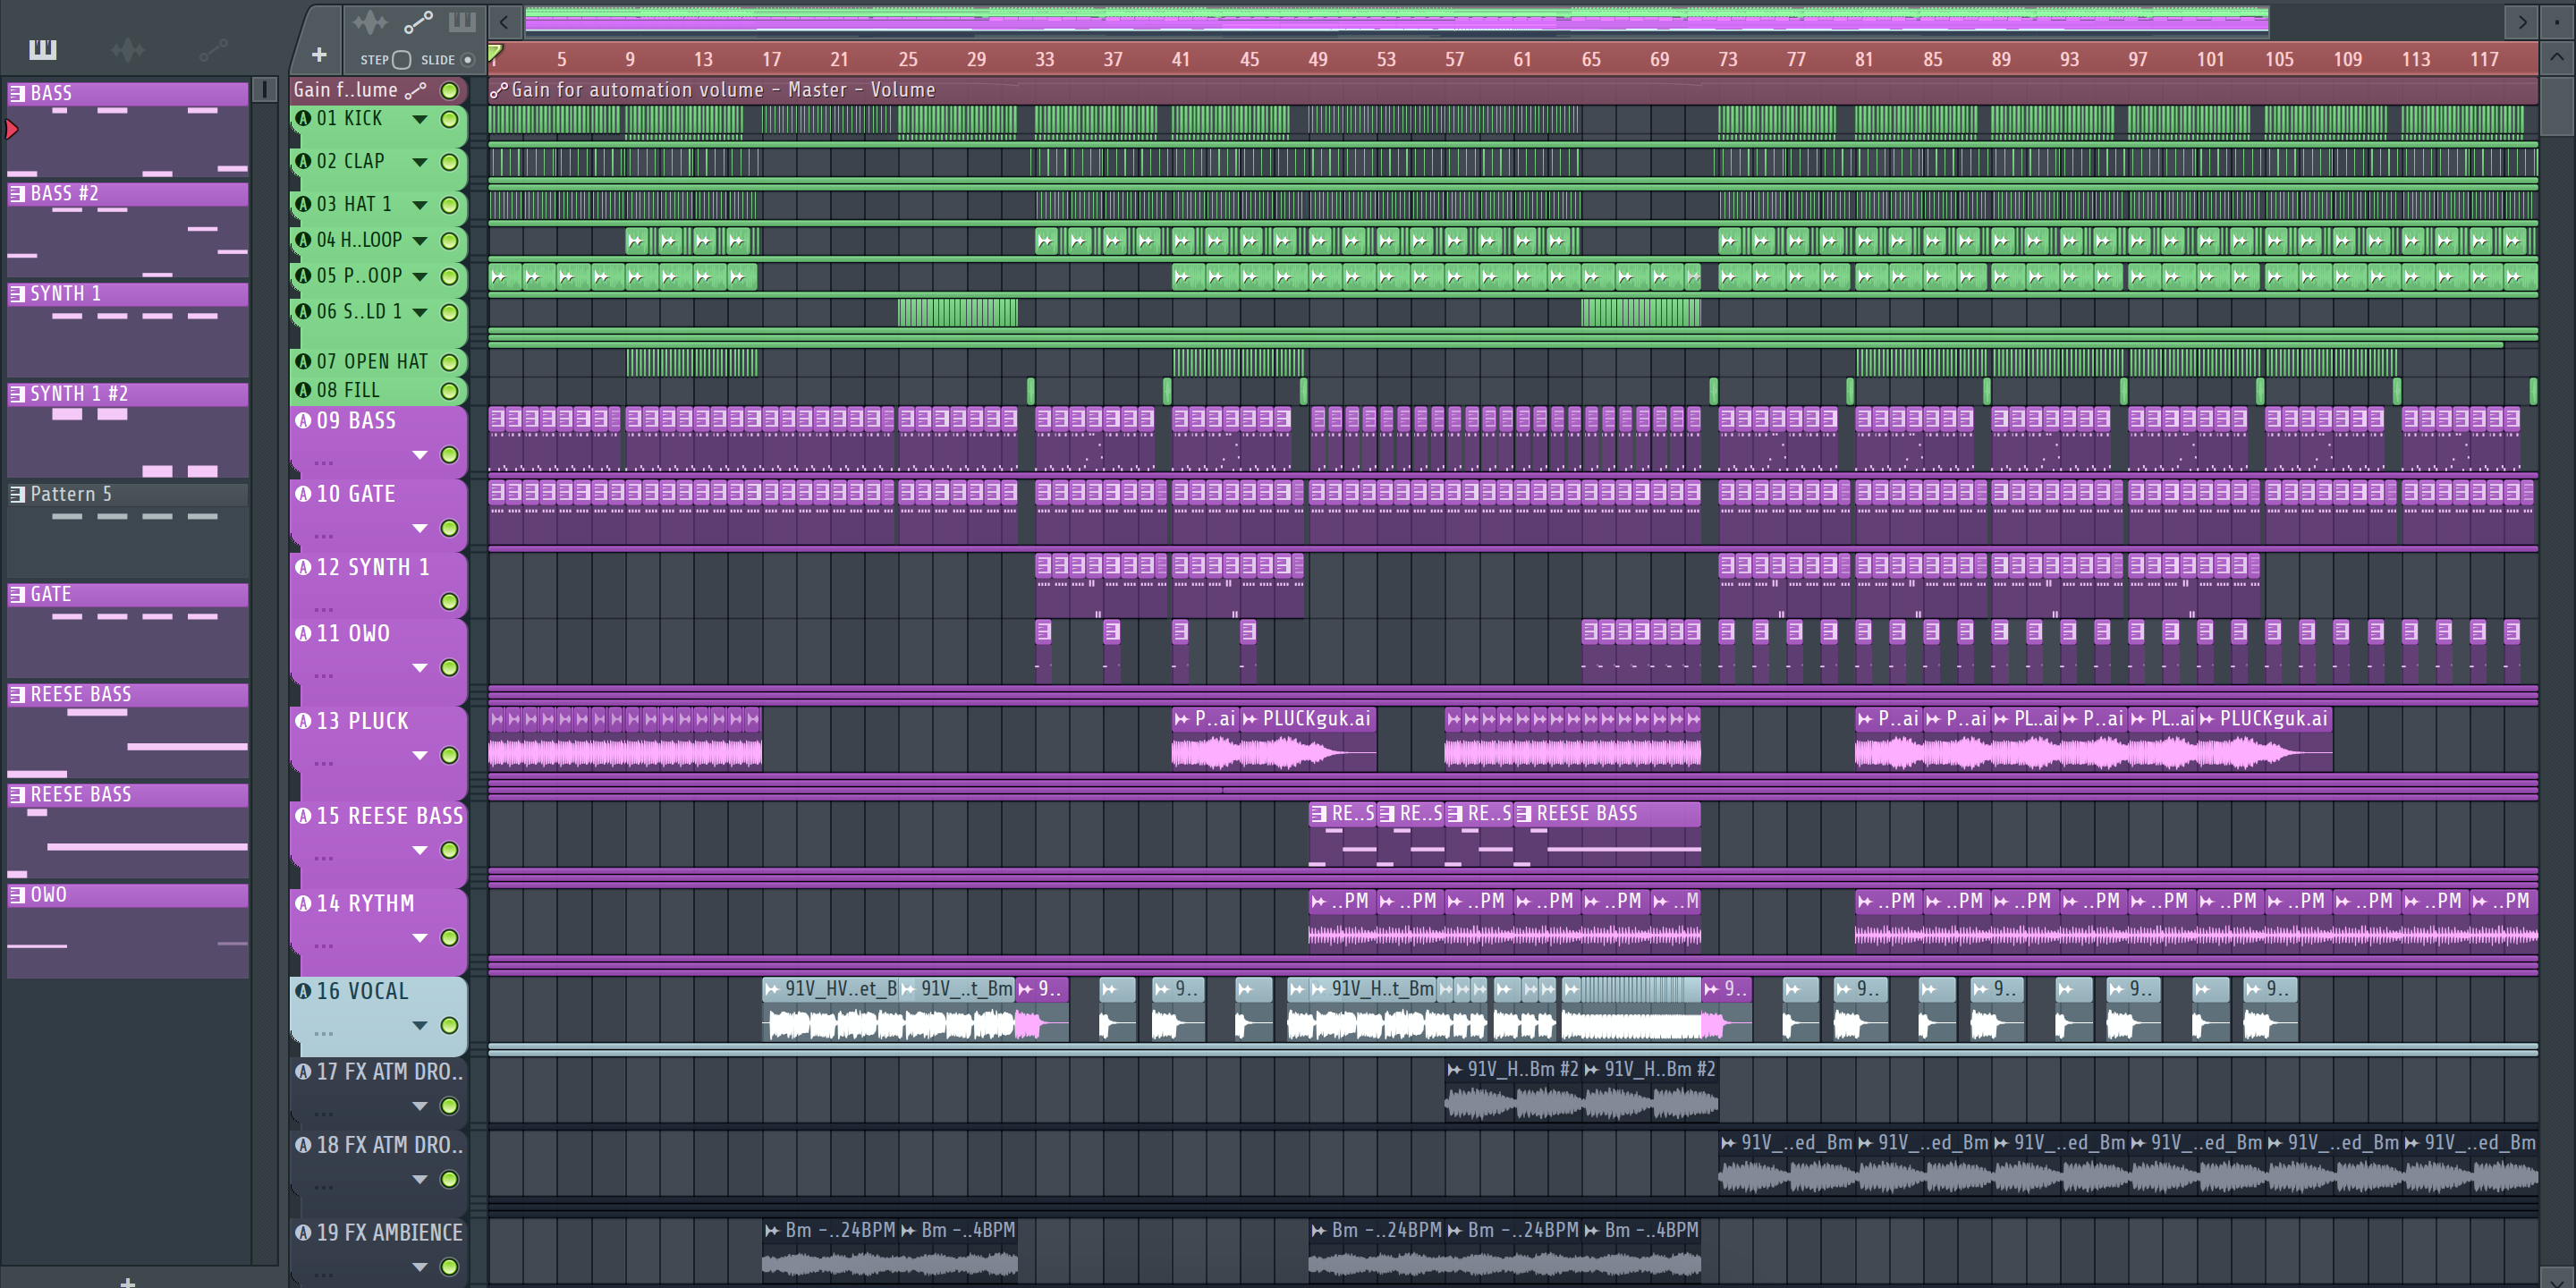Click the automation icon on Gain volume track header
The image size is (2576, 1288).
[415, 91]
